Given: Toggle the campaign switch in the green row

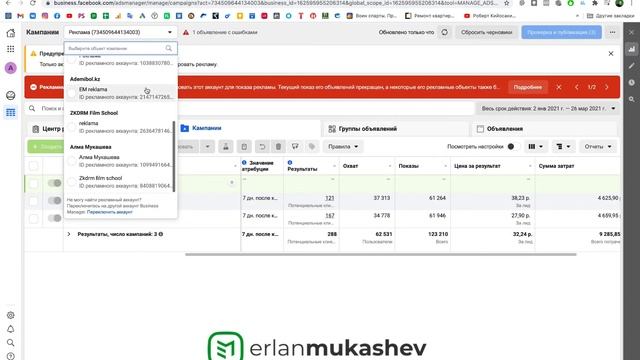Looking at the screenshot, I should tap(54, 183).
